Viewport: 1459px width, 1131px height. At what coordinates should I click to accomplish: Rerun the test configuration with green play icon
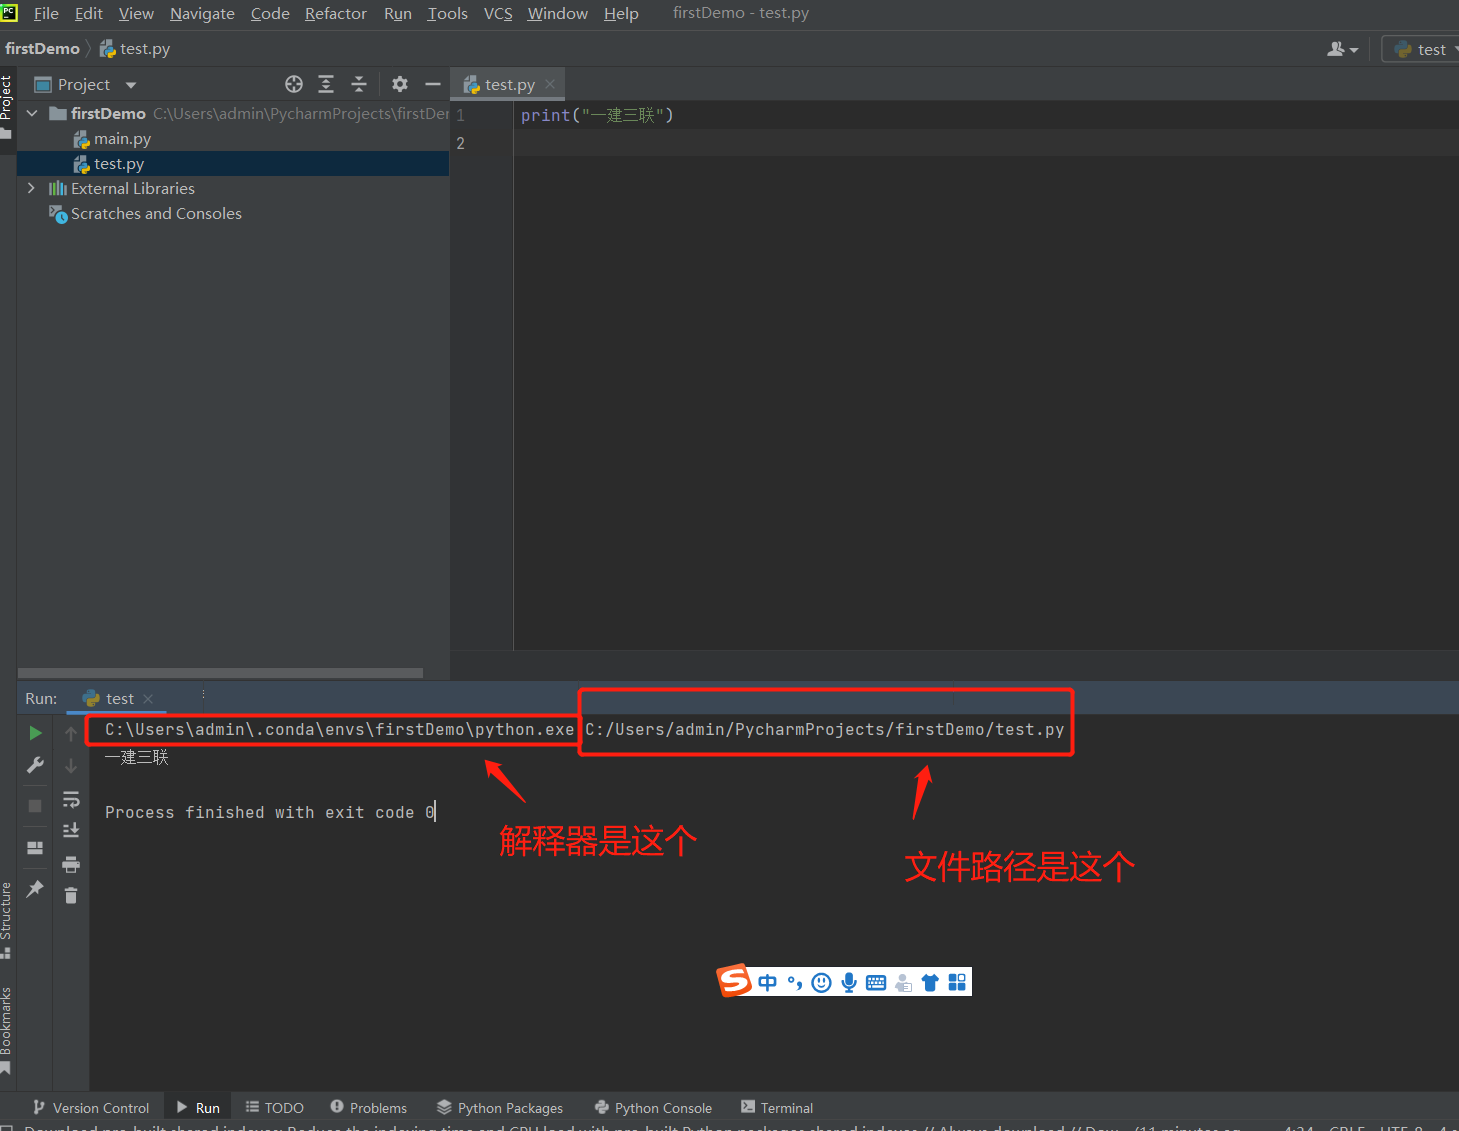35,733
